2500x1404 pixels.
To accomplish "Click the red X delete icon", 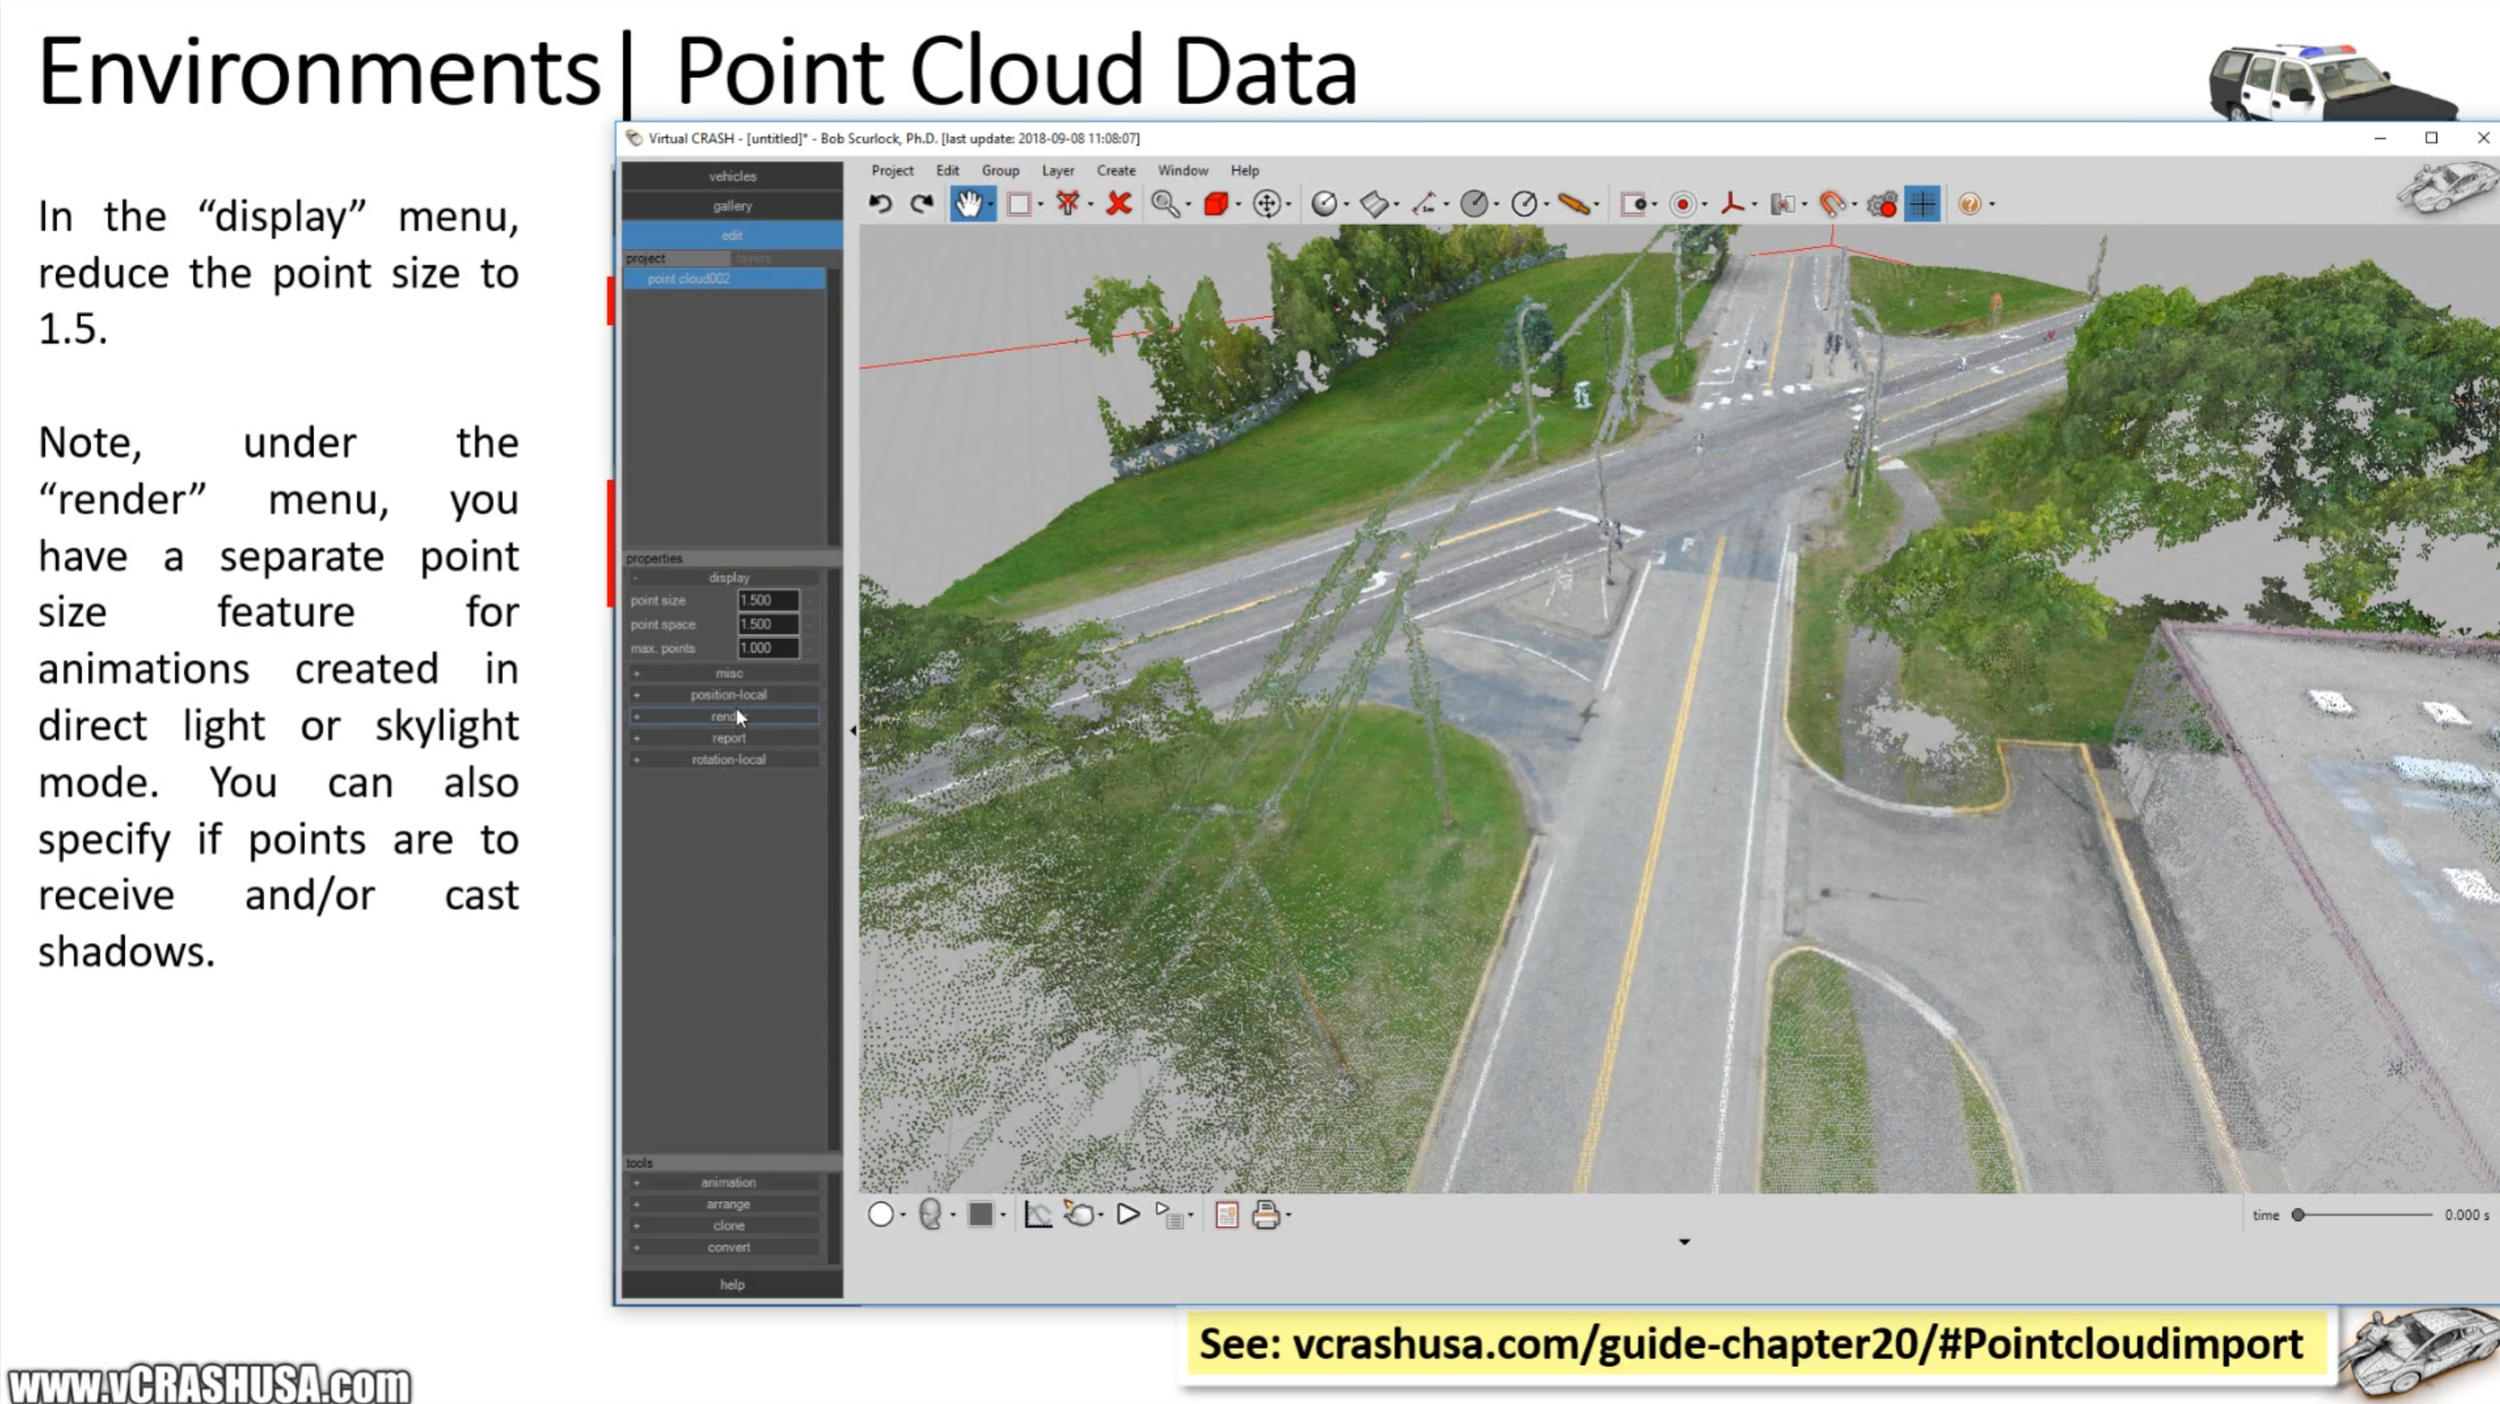I will click(x=1119, y=204).
